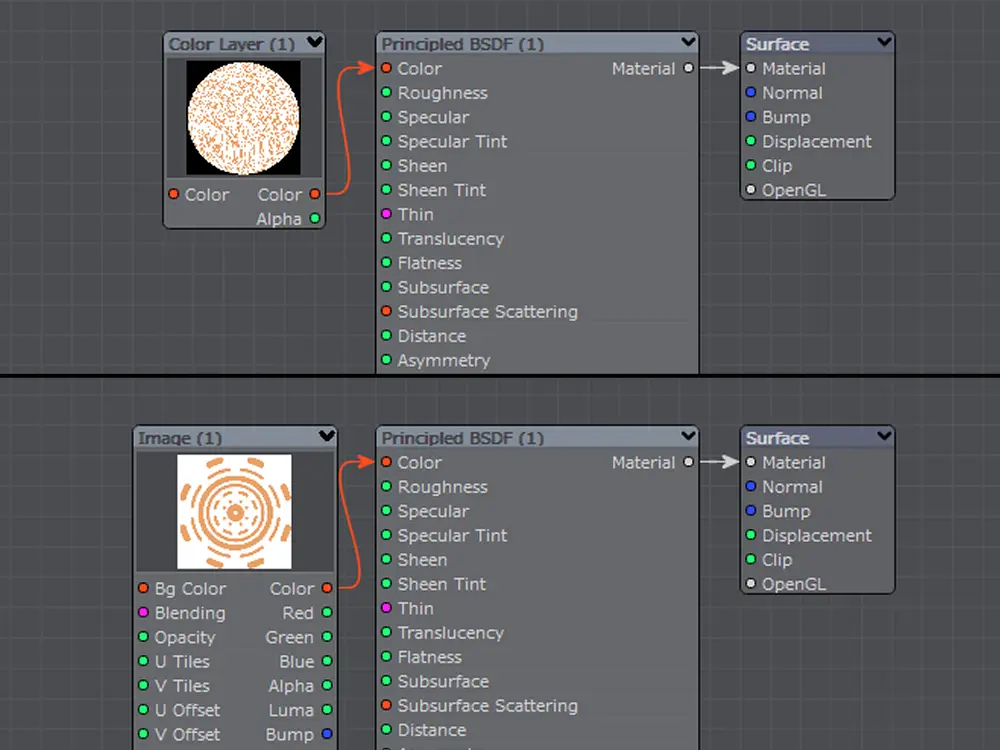Select the Opacity input socket on Image node
This screenshot has width=1000, height=750.
click(143, 637)
